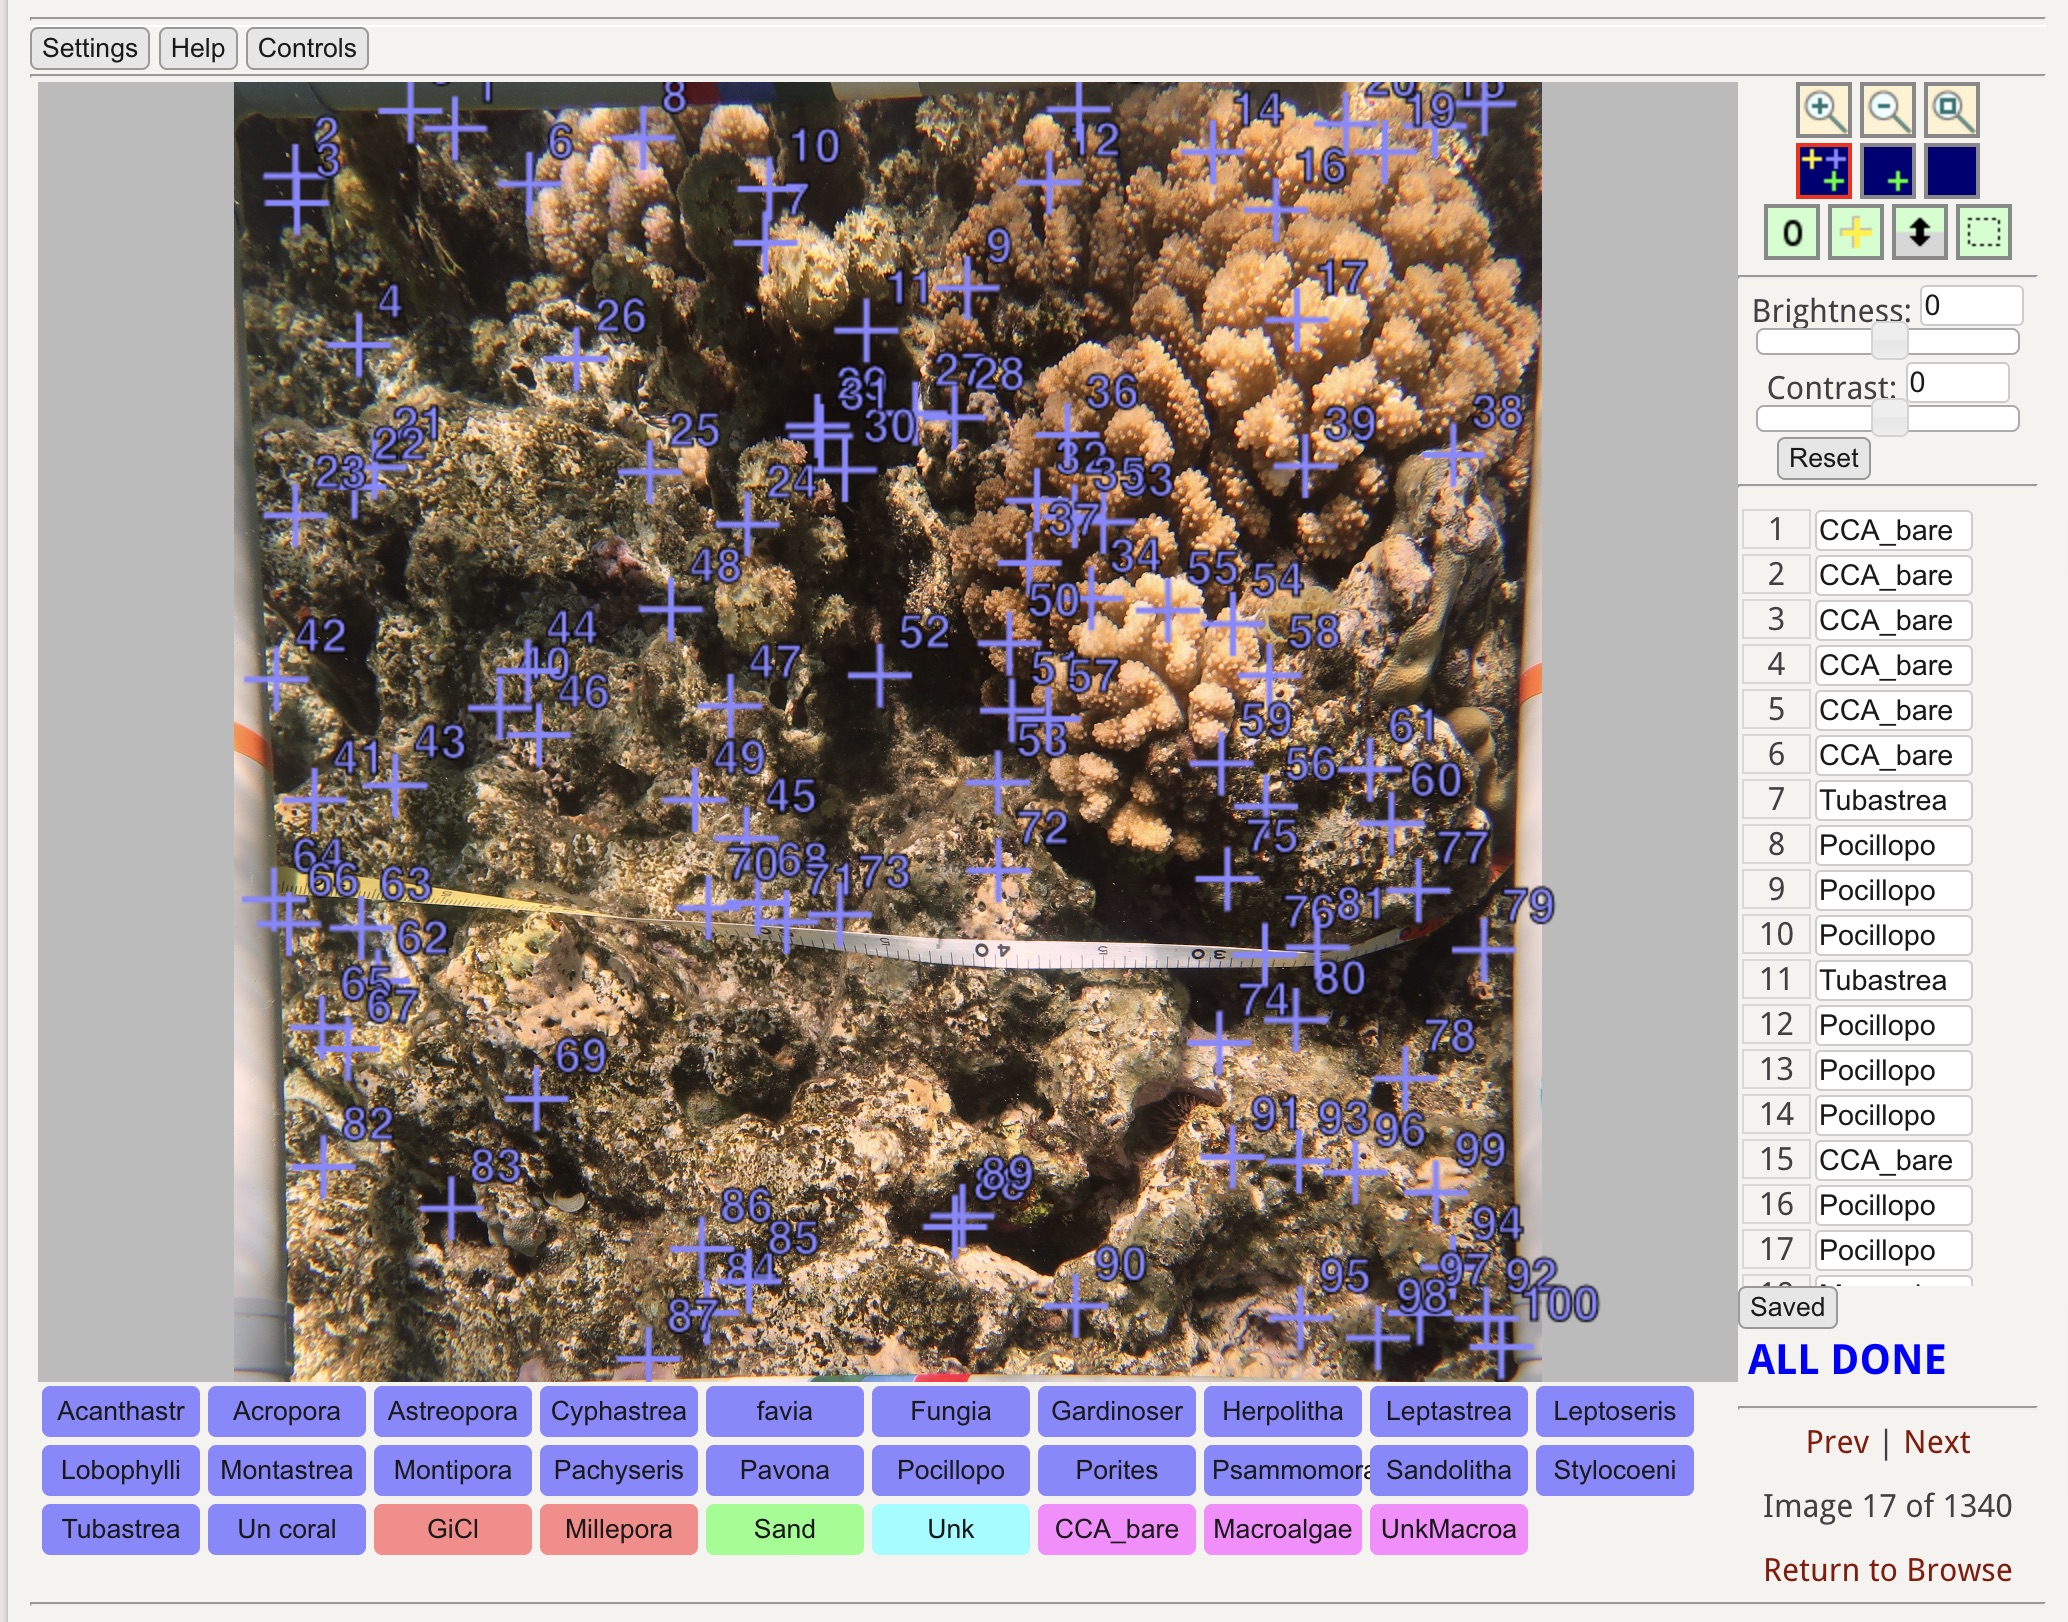Click the zoom fit magnifier icon
Screen dimensions: 2068x1622
(1952, 110)
